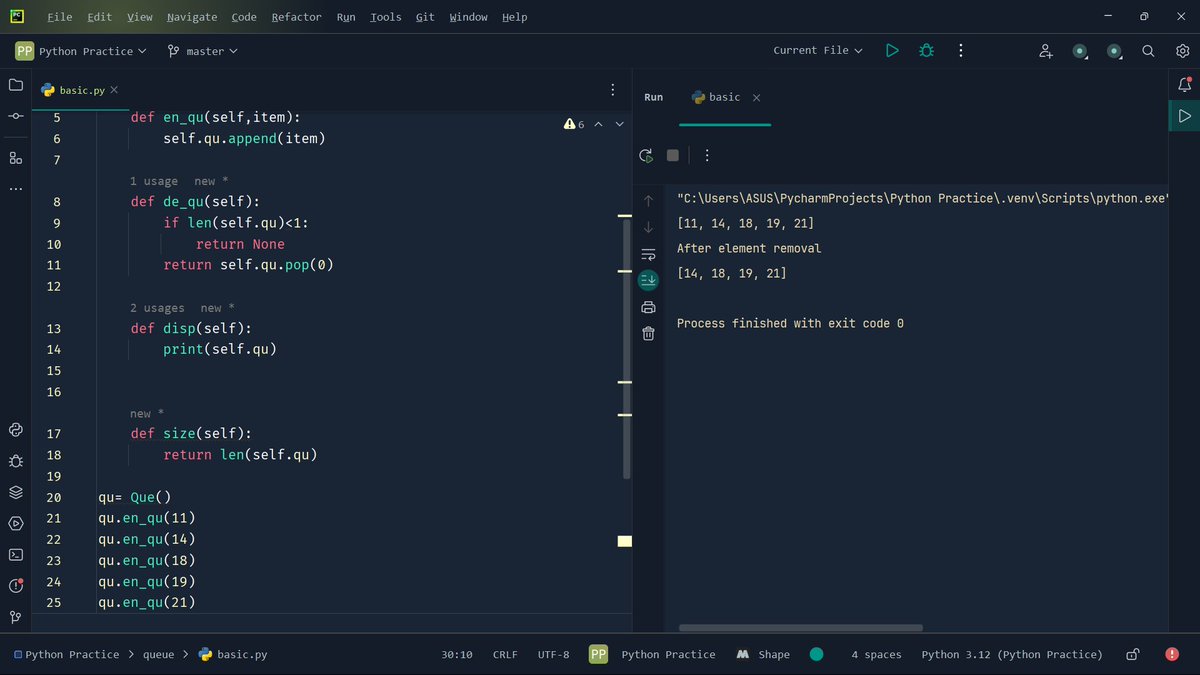Click the Shape indicator in status bar

pos(763,654)
